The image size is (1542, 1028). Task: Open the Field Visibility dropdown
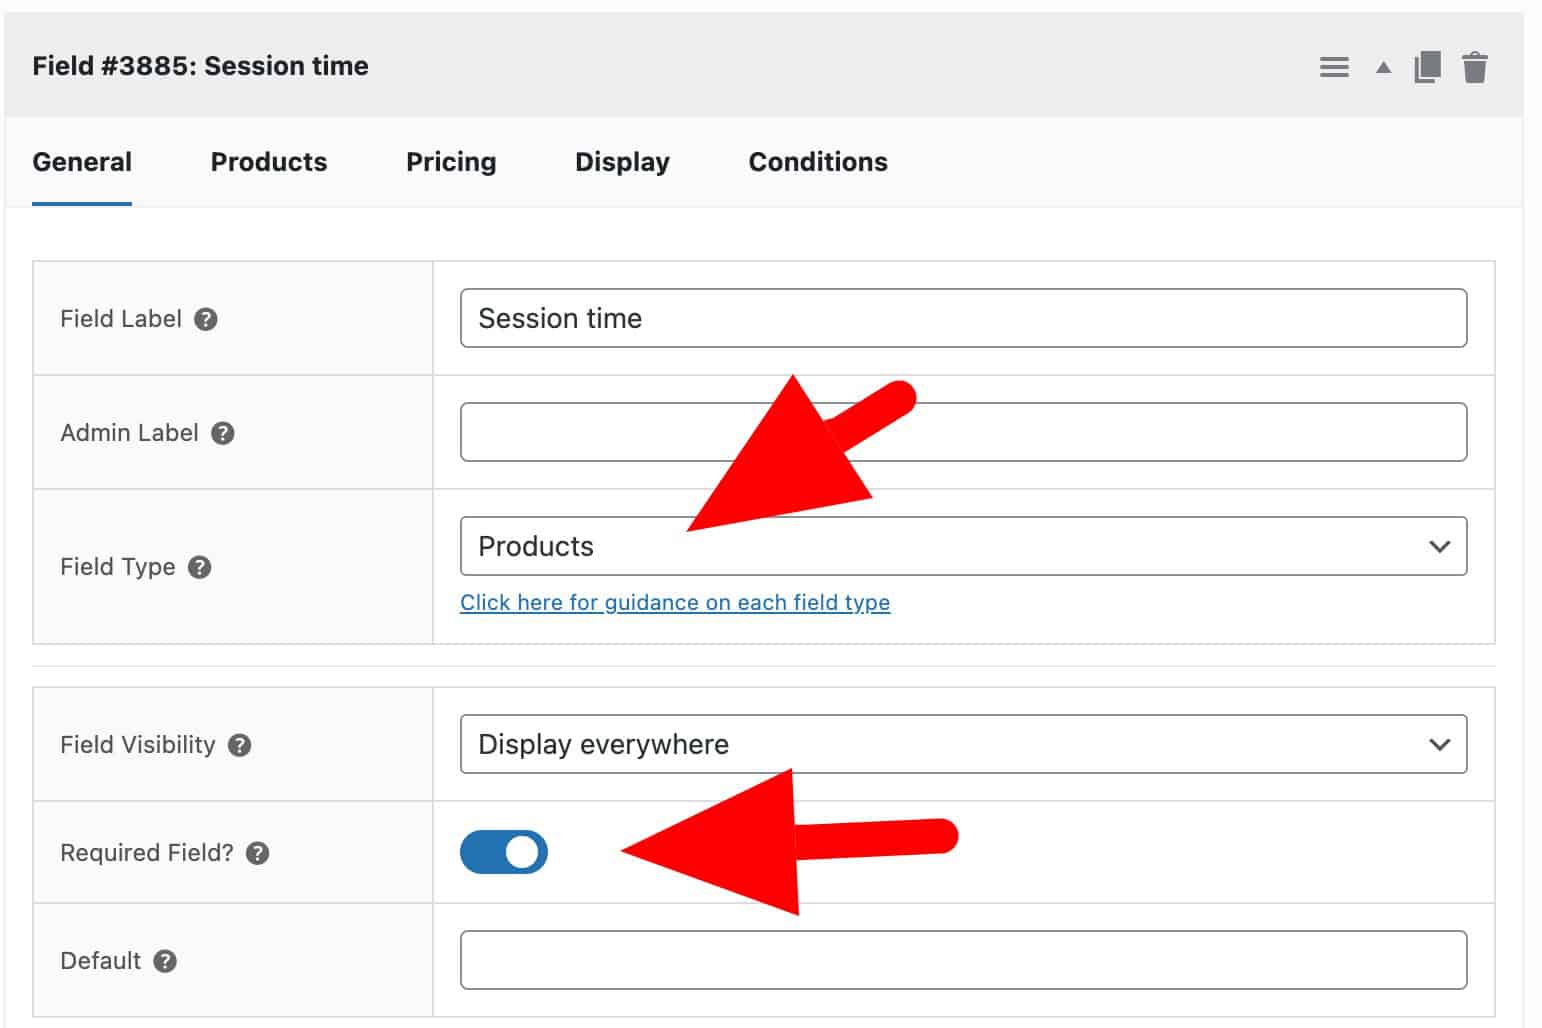(x=963, y=744)
